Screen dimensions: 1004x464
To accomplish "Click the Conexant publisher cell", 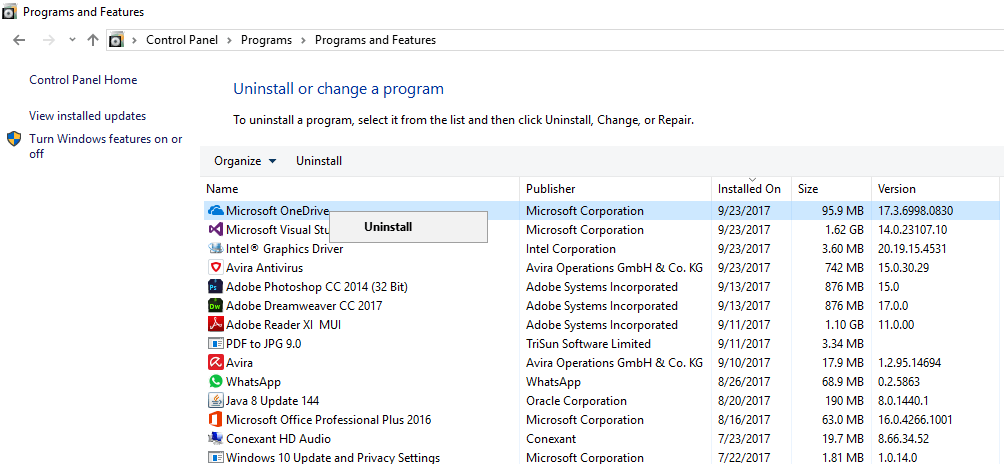I will pyautogui.click(x=551, y=439).
